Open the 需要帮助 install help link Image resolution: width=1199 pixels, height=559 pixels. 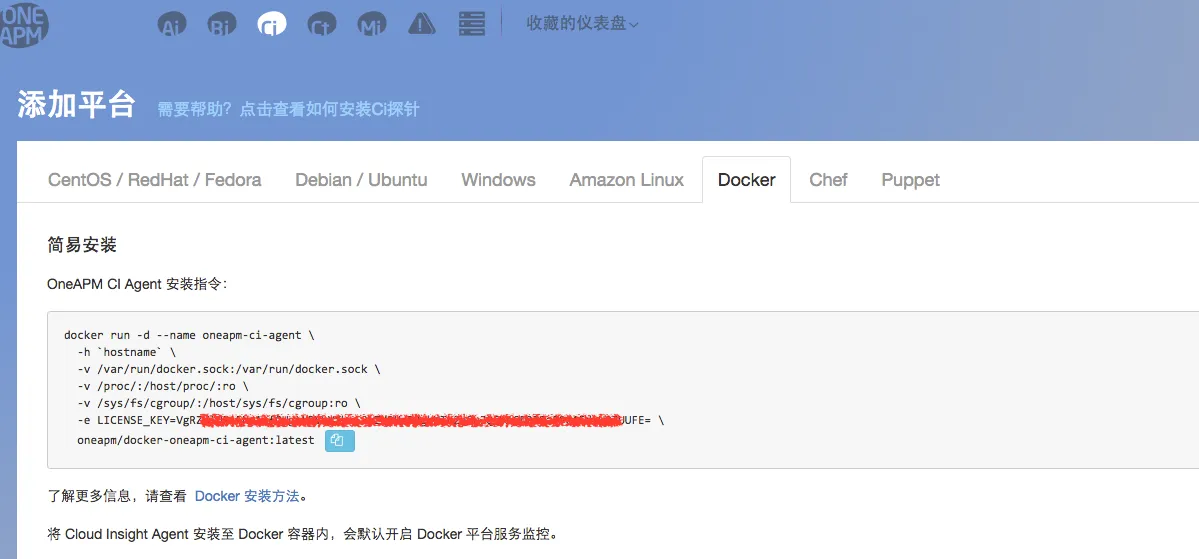pos(288,109)
